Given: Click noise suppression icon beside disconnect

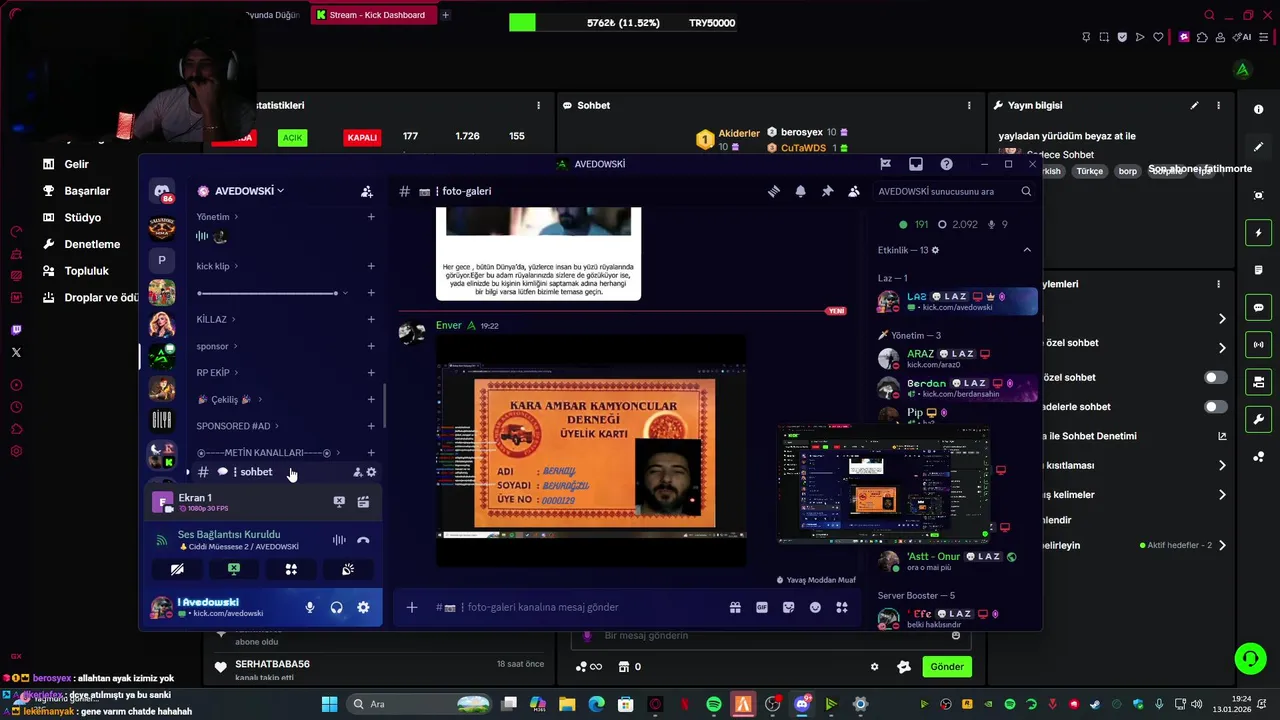Looking at the screenshot, I should point(339,540).
